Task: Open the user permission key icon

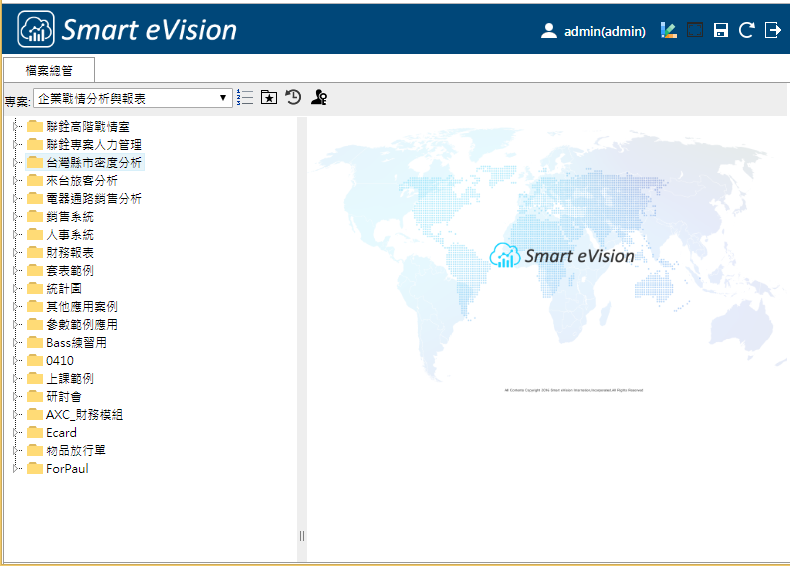Action: coord(319,97)
